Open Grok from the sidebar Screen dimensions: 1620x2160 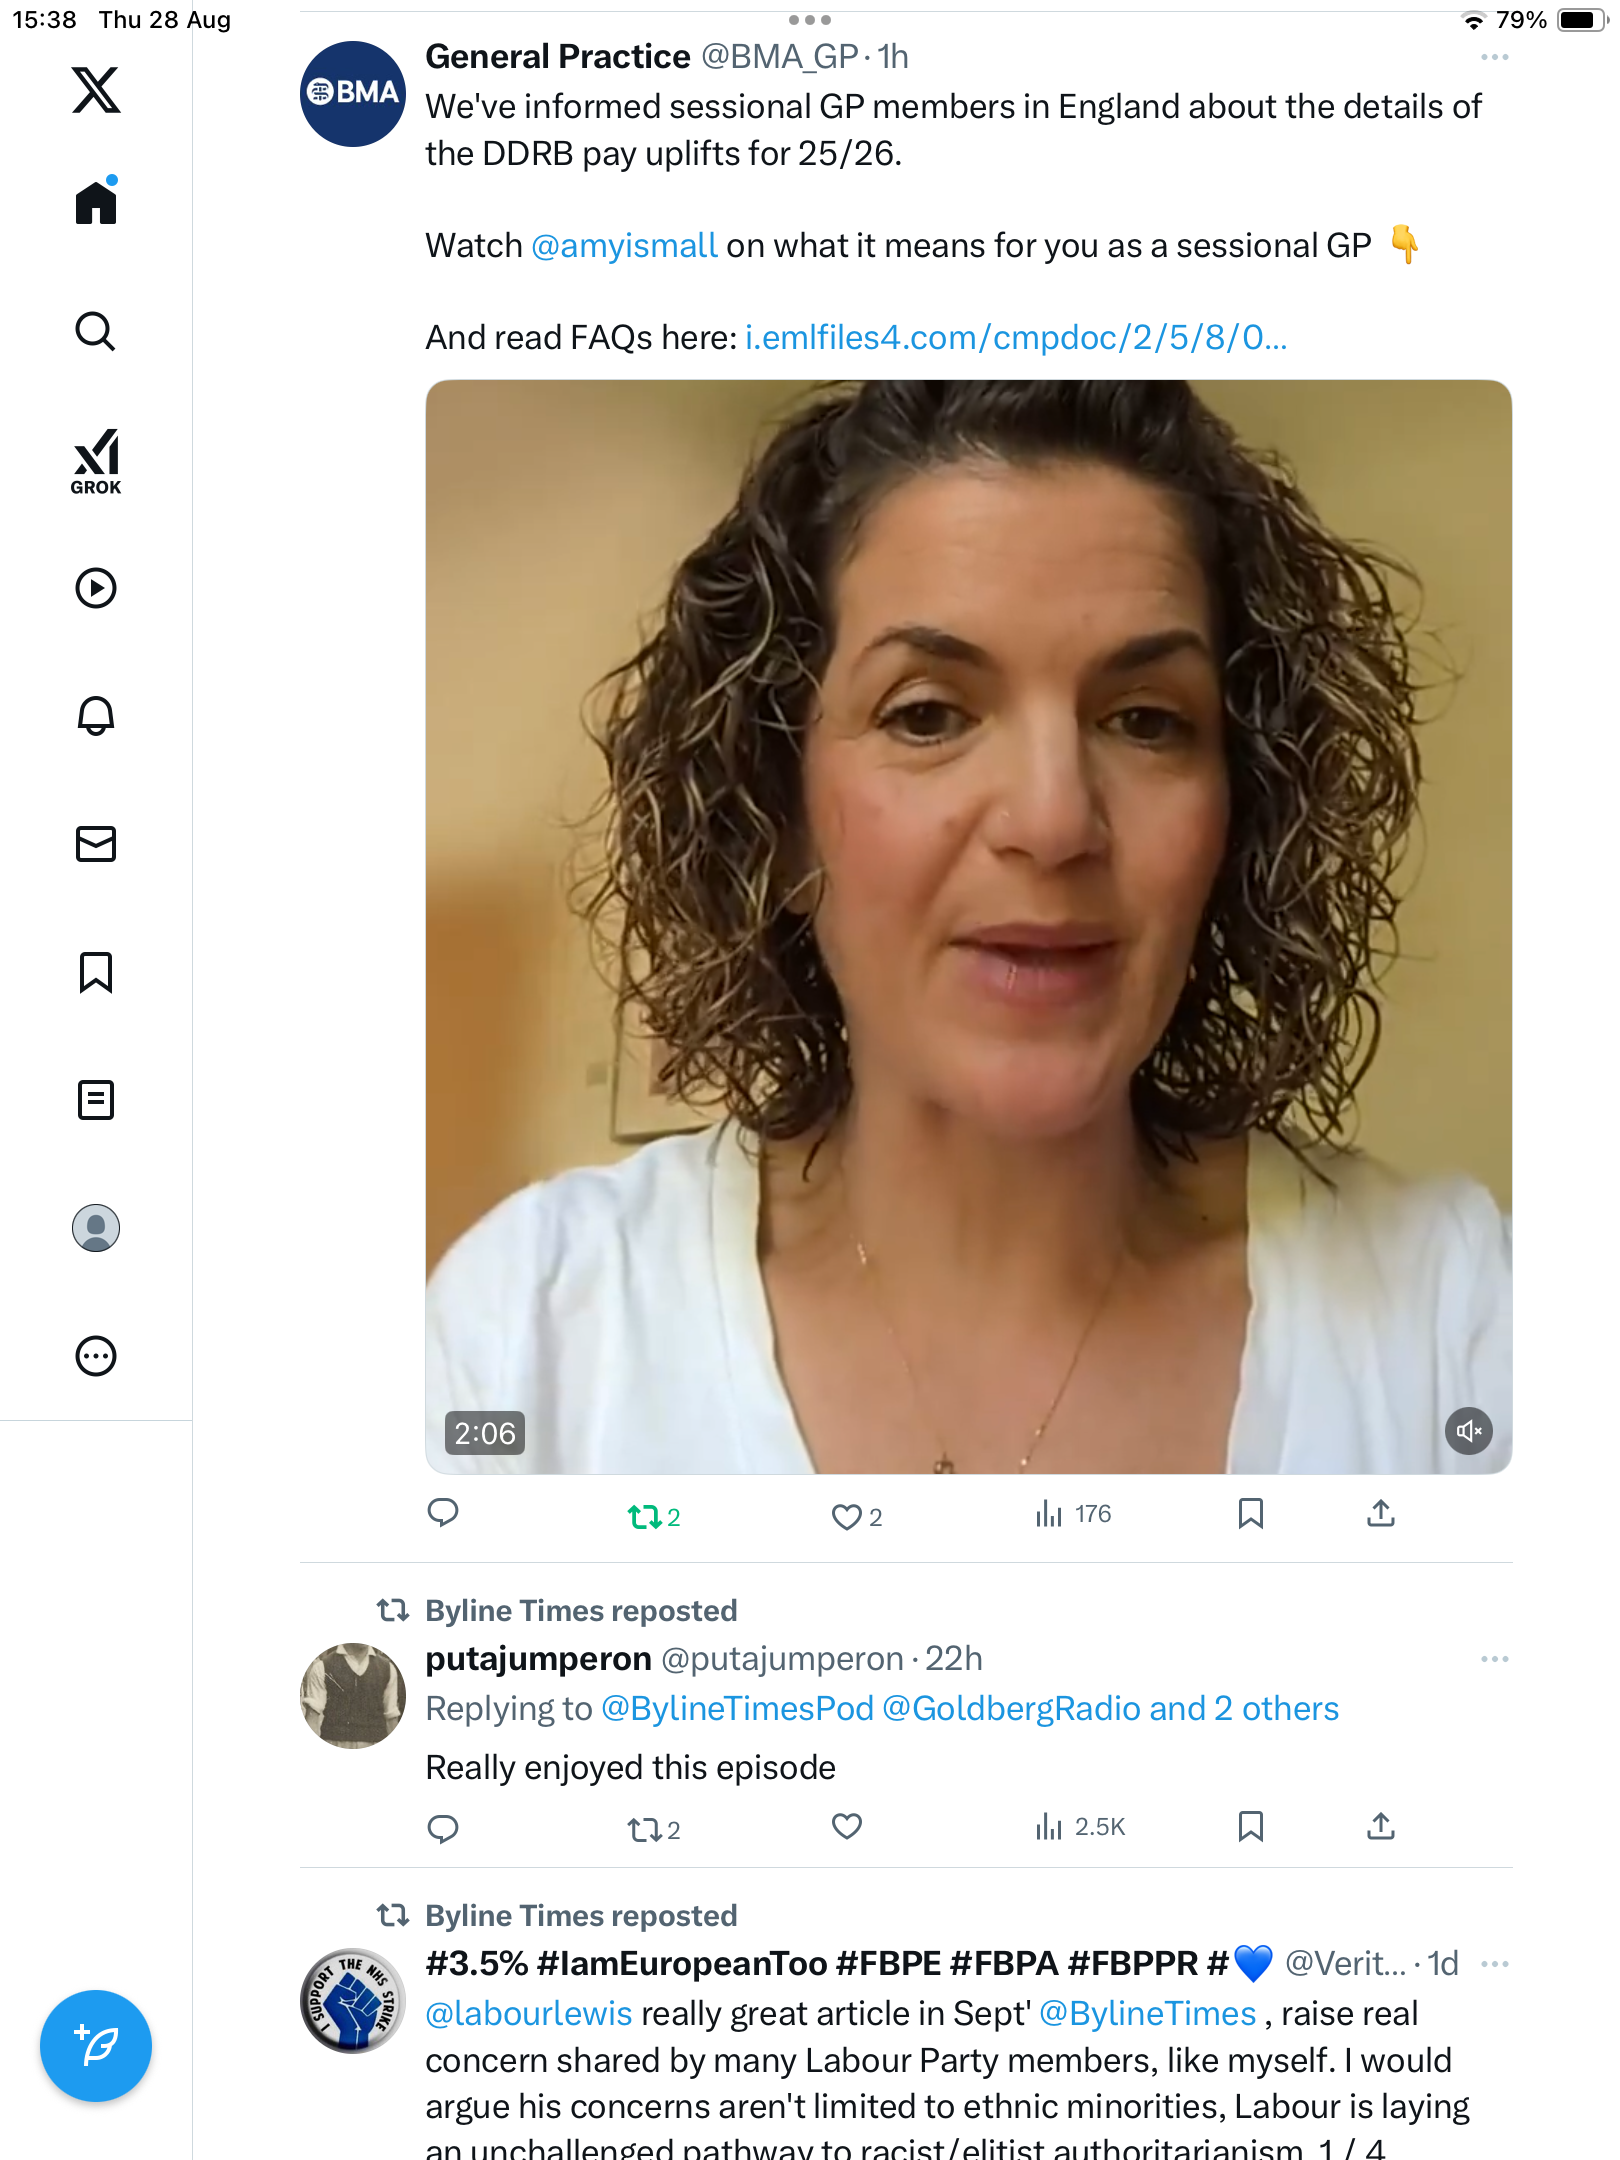96,461
